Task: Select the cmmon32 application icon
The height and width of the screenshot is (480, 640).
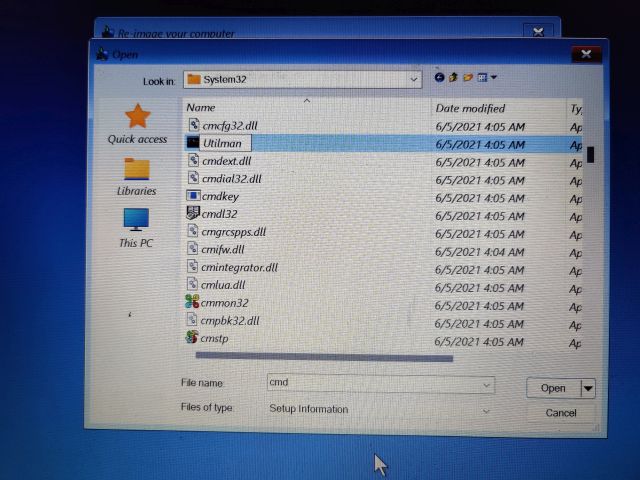Action: (x=192, y=302)
